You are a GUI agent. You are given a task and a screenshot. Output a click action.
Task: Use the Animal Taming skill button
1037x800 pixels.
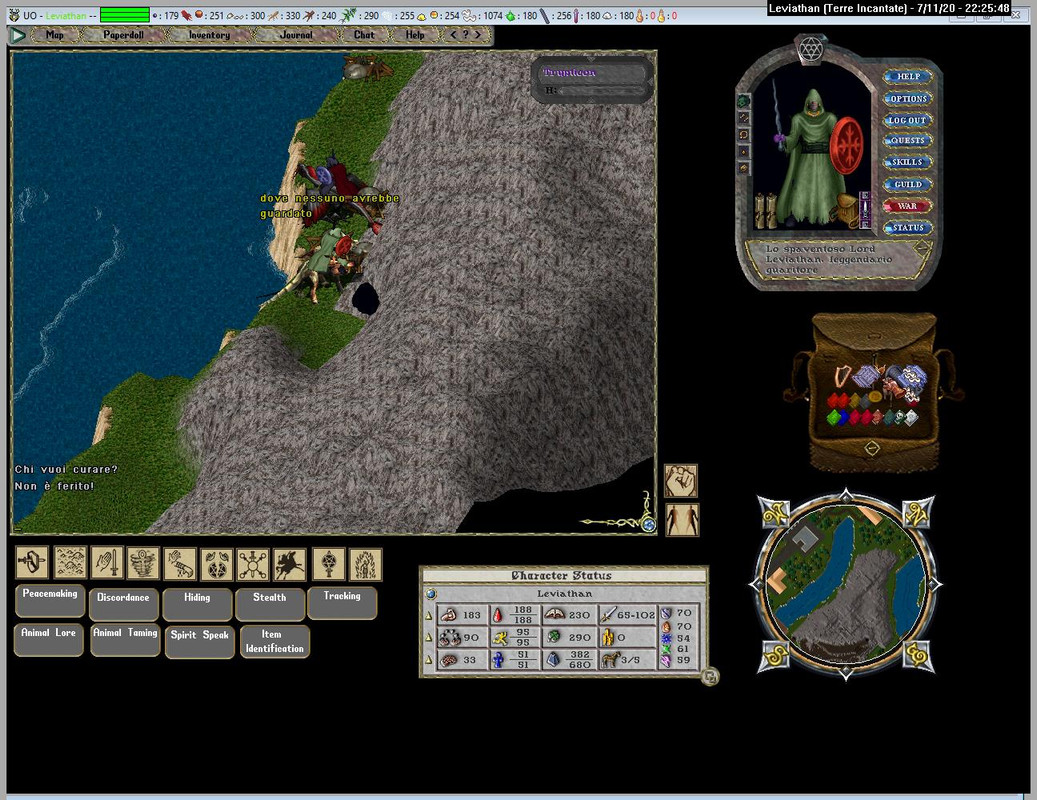pyautogui.click(x=125, y=639)
